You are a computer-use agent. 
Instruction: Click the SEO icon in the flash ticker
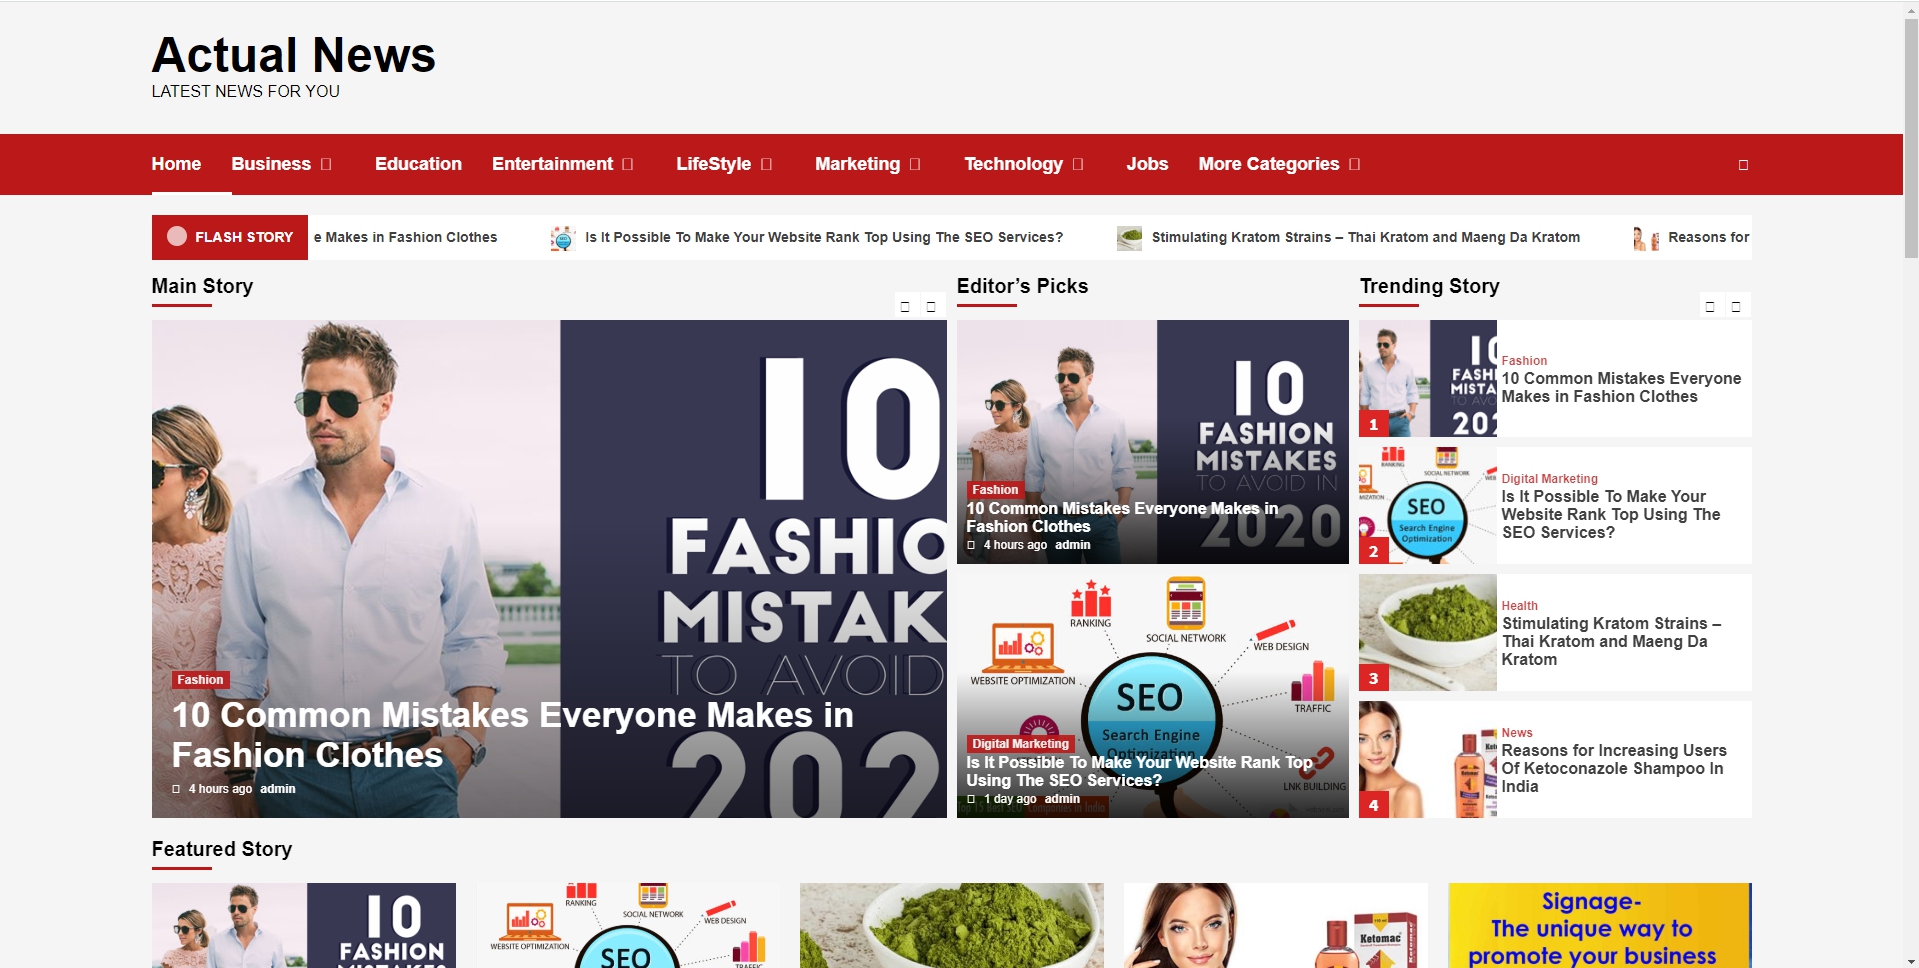pos(563,238)
